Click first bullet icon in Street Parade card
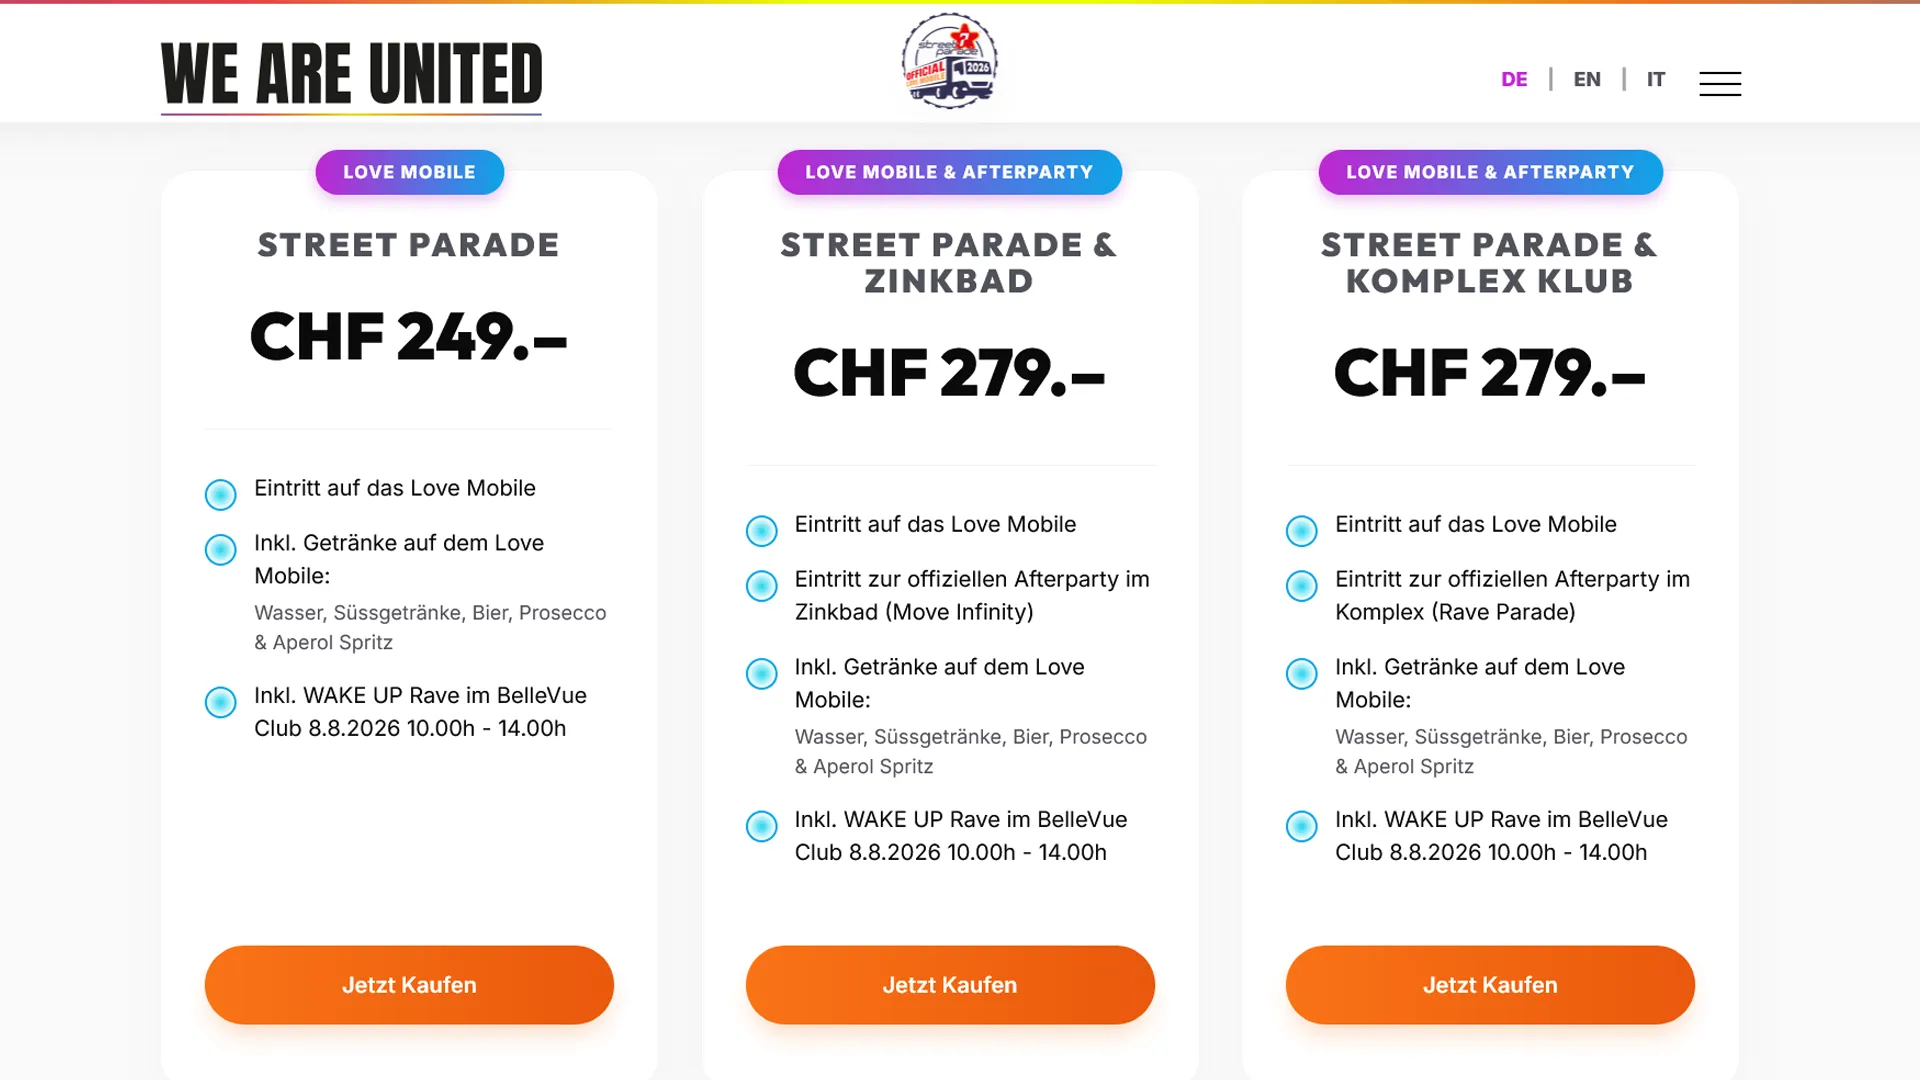Viewport: 1920px width, 1080px height. [220, 494]
